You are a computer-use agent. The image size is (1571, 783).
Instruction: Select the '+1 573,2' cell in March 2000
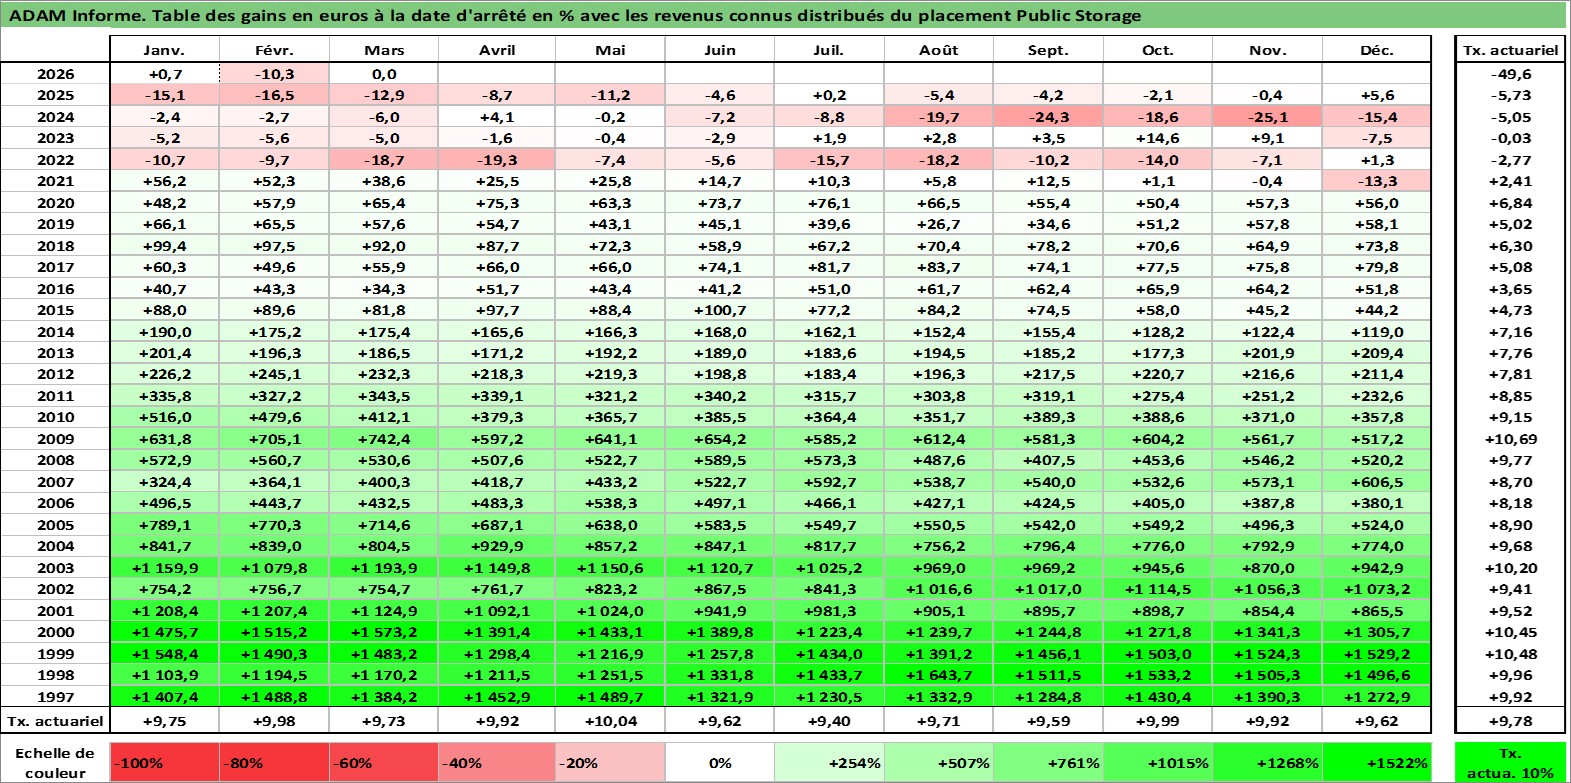pyautogui.click(x=384, y=632)
